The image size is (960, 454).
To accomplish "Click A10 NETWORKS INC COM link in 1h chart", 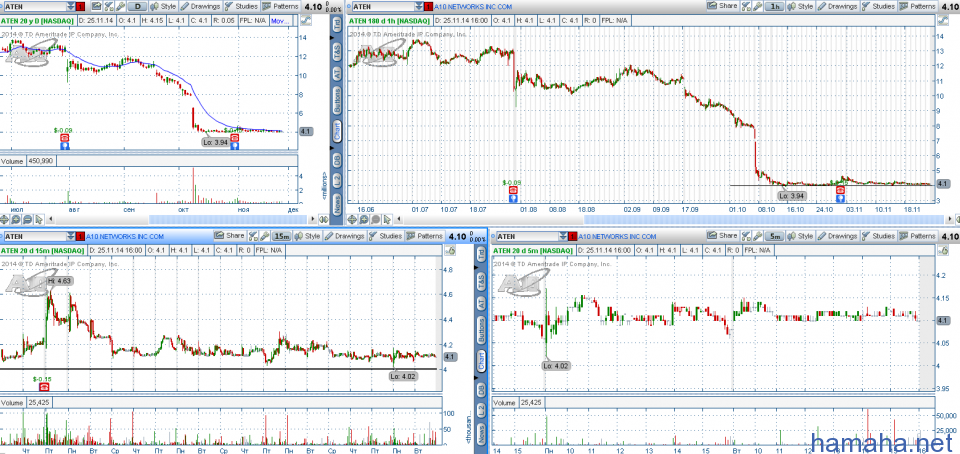I will tap(473, 7).
